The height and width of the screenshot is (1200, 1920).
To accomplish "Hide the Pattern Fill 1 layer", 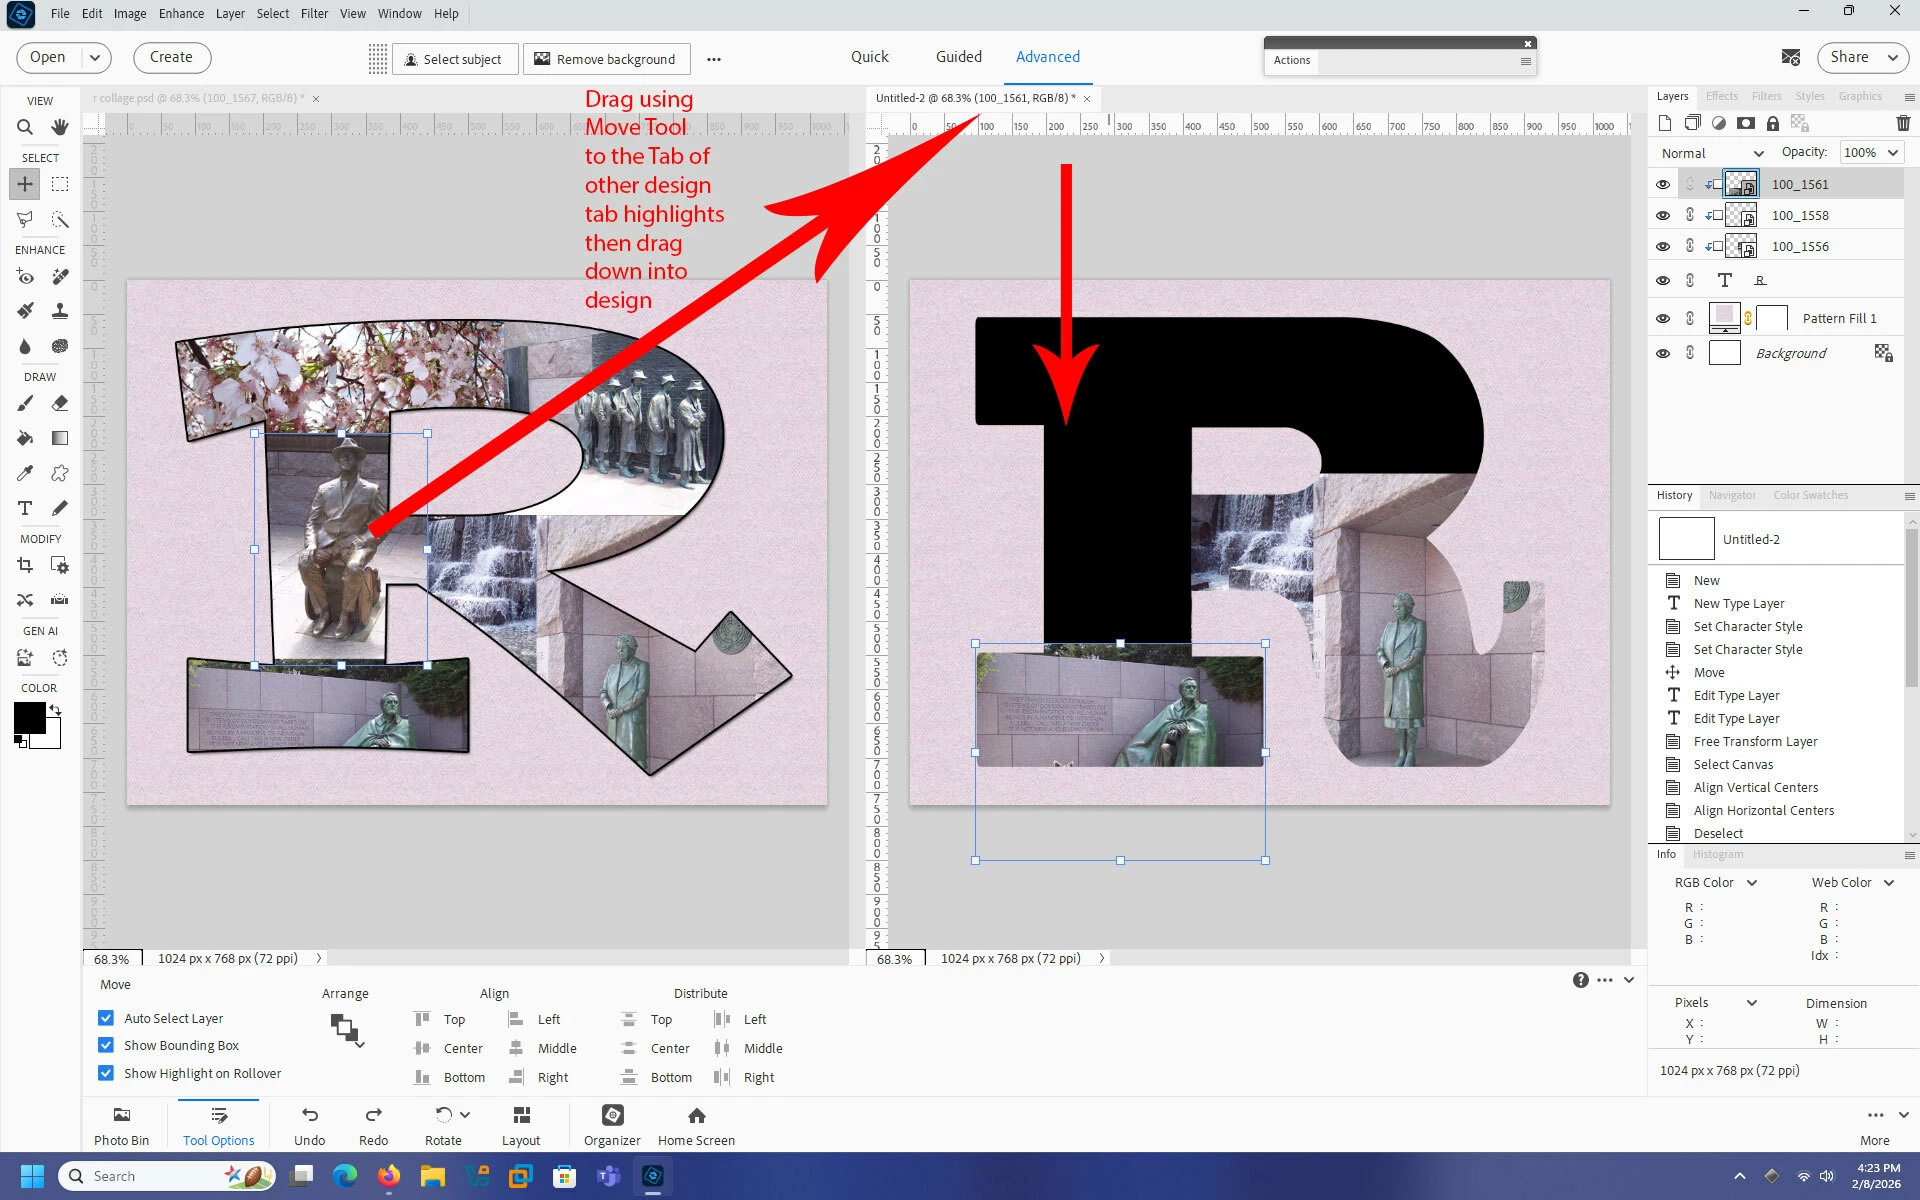I will 1663,318.
